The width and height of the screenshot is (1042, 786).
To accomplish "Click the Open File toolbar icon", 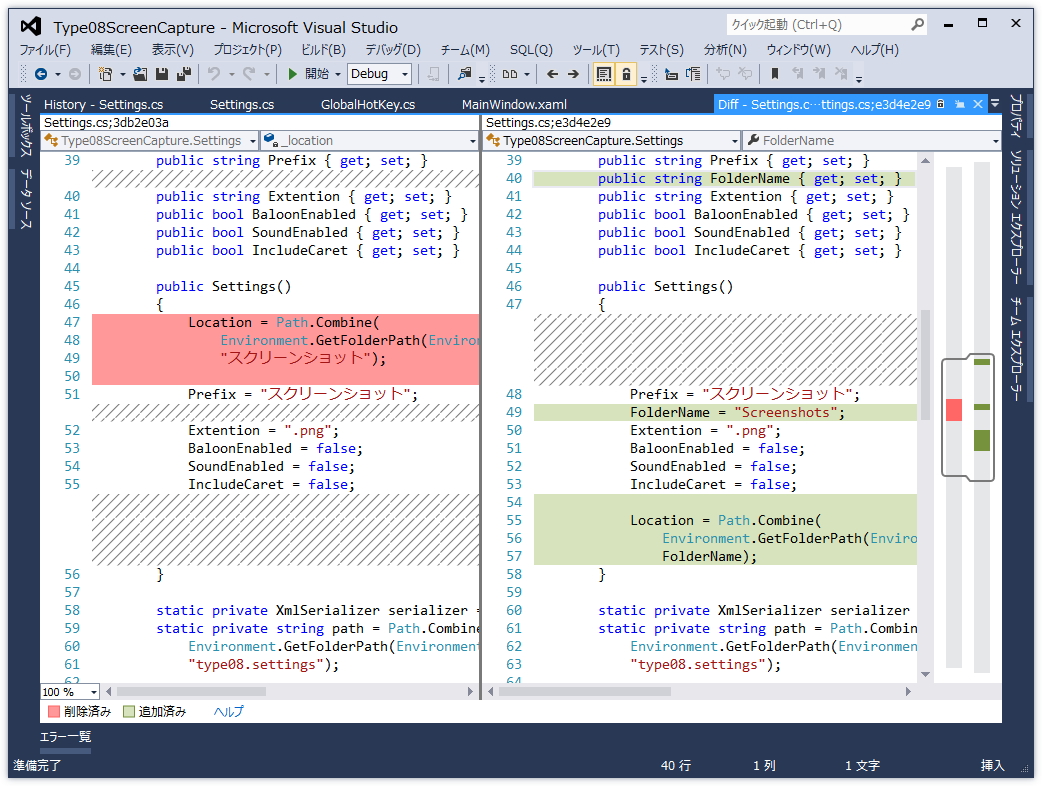I will click(x=140, y=74).
